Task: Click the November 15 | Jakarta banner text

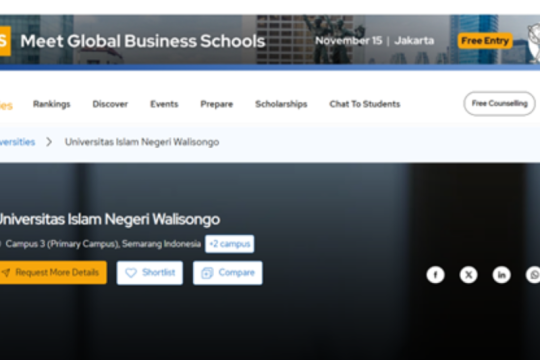Action: [x=375, y=41]
